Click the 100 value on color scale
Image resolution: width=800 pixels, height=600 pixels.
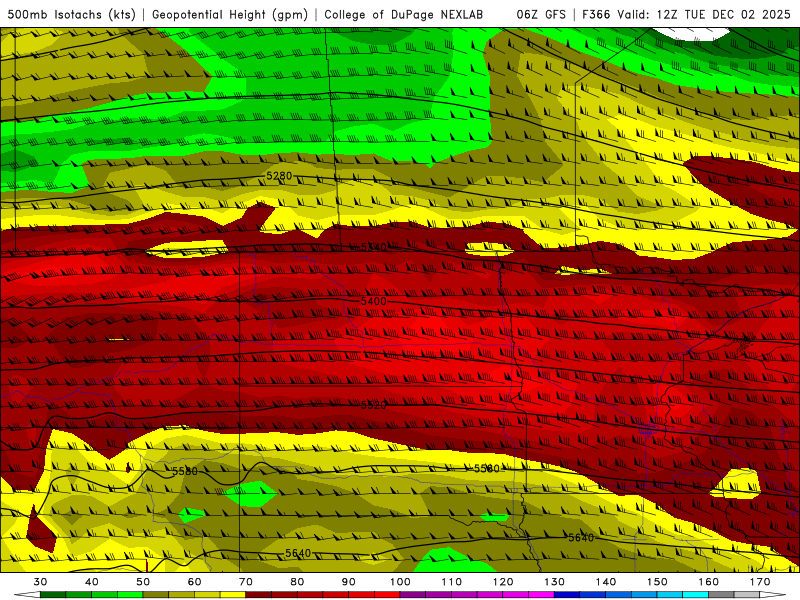pos(401,582)
